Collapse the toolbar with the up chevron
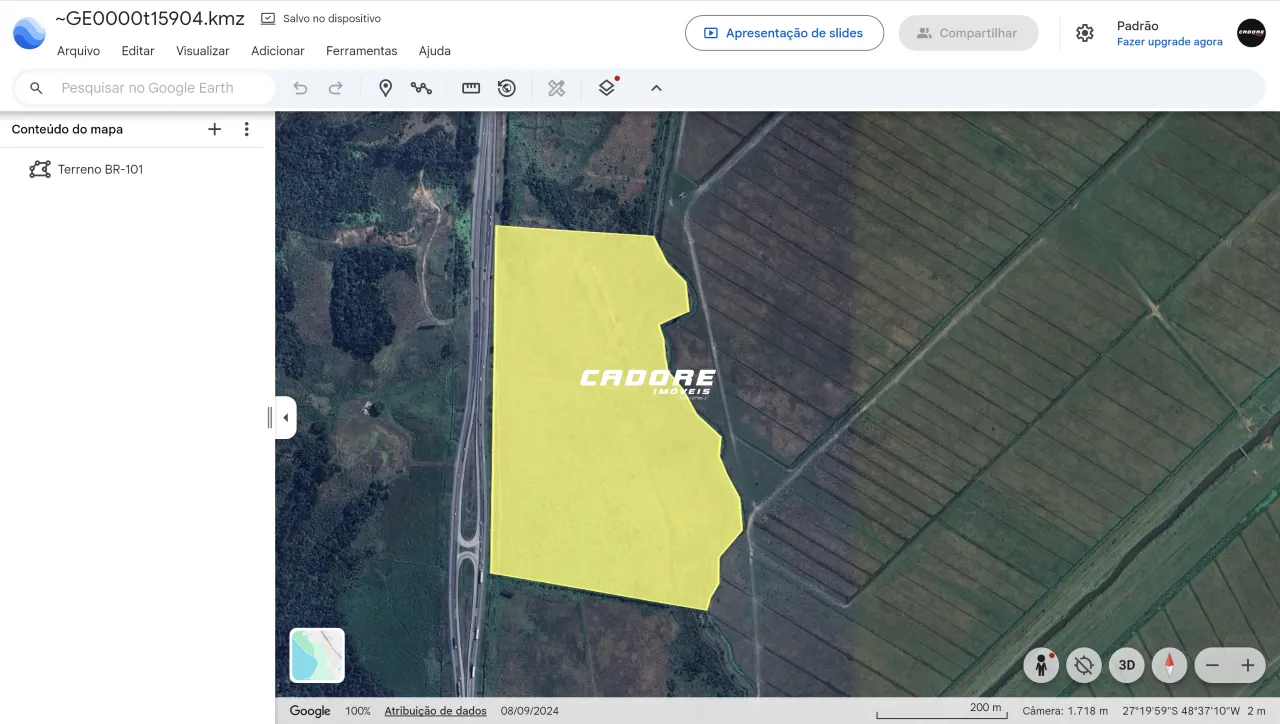This screenshot has width=1280, height=724. 656,88
